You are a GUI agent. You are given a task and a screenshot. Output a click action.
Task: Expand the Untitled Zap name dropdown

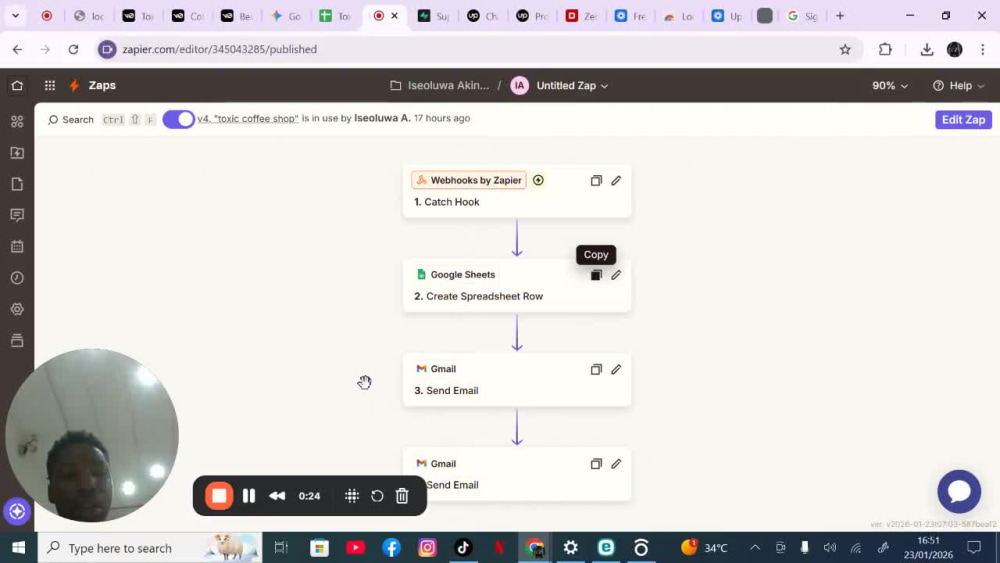[x=572, y=85]
